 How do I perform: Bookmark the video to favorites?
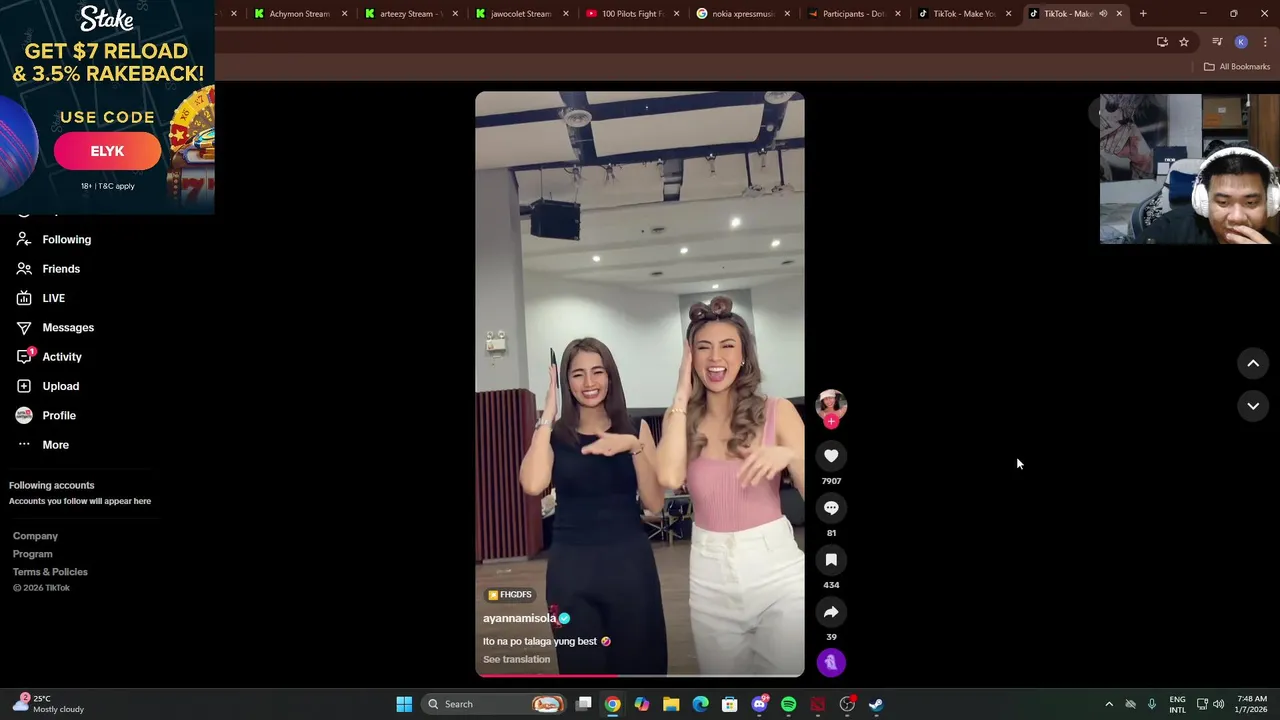(831, 560)
